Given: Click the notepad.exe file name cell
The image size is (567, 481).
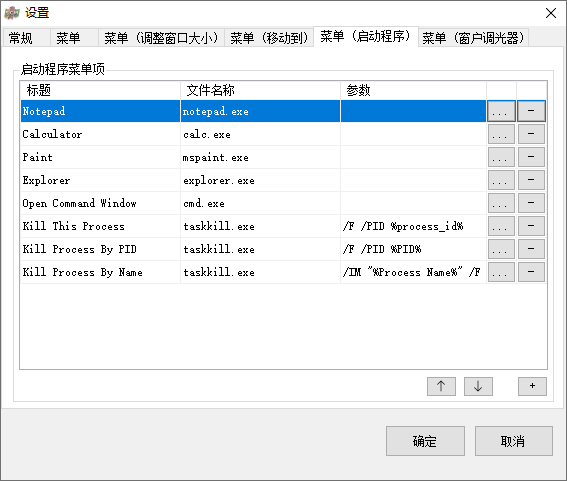Looking at the screenshot, I should (x=260, y=111).
